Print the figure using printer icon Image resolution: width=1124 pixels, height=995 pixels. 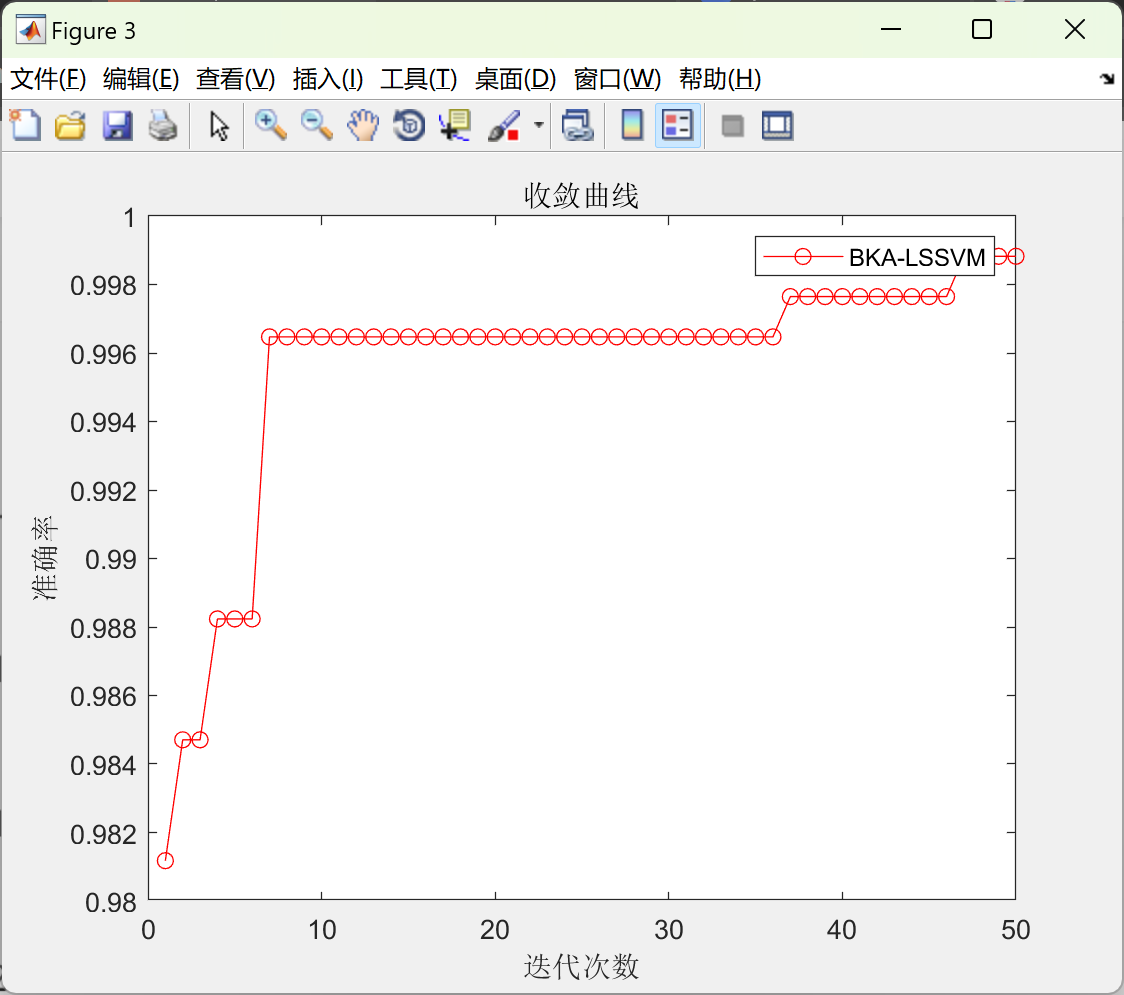(x=163, y=125)
